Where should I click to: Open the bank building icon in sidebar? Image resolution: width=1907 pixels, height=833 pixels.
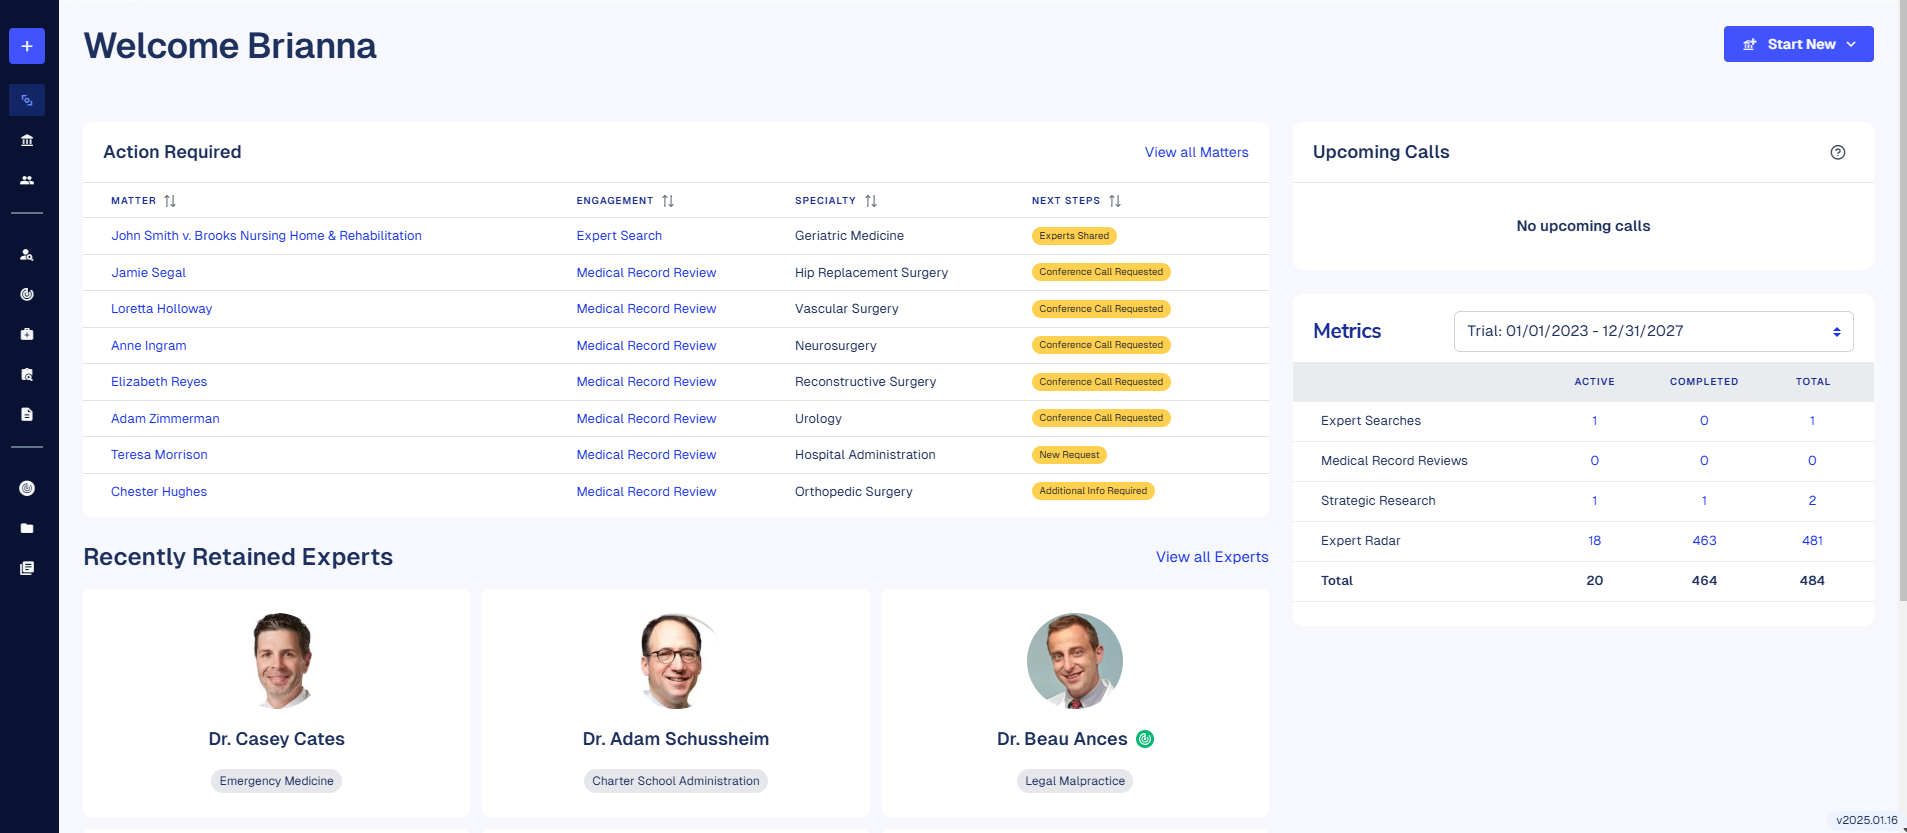coord(27,140)
